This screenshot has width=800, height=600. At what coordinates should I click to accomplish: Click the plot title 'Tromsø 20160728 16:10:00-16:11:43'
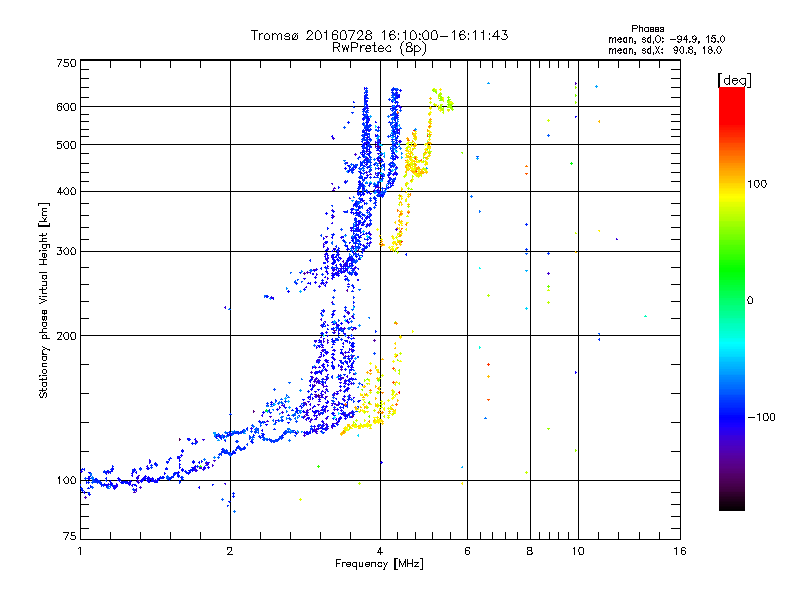click(x=379, y=35)
